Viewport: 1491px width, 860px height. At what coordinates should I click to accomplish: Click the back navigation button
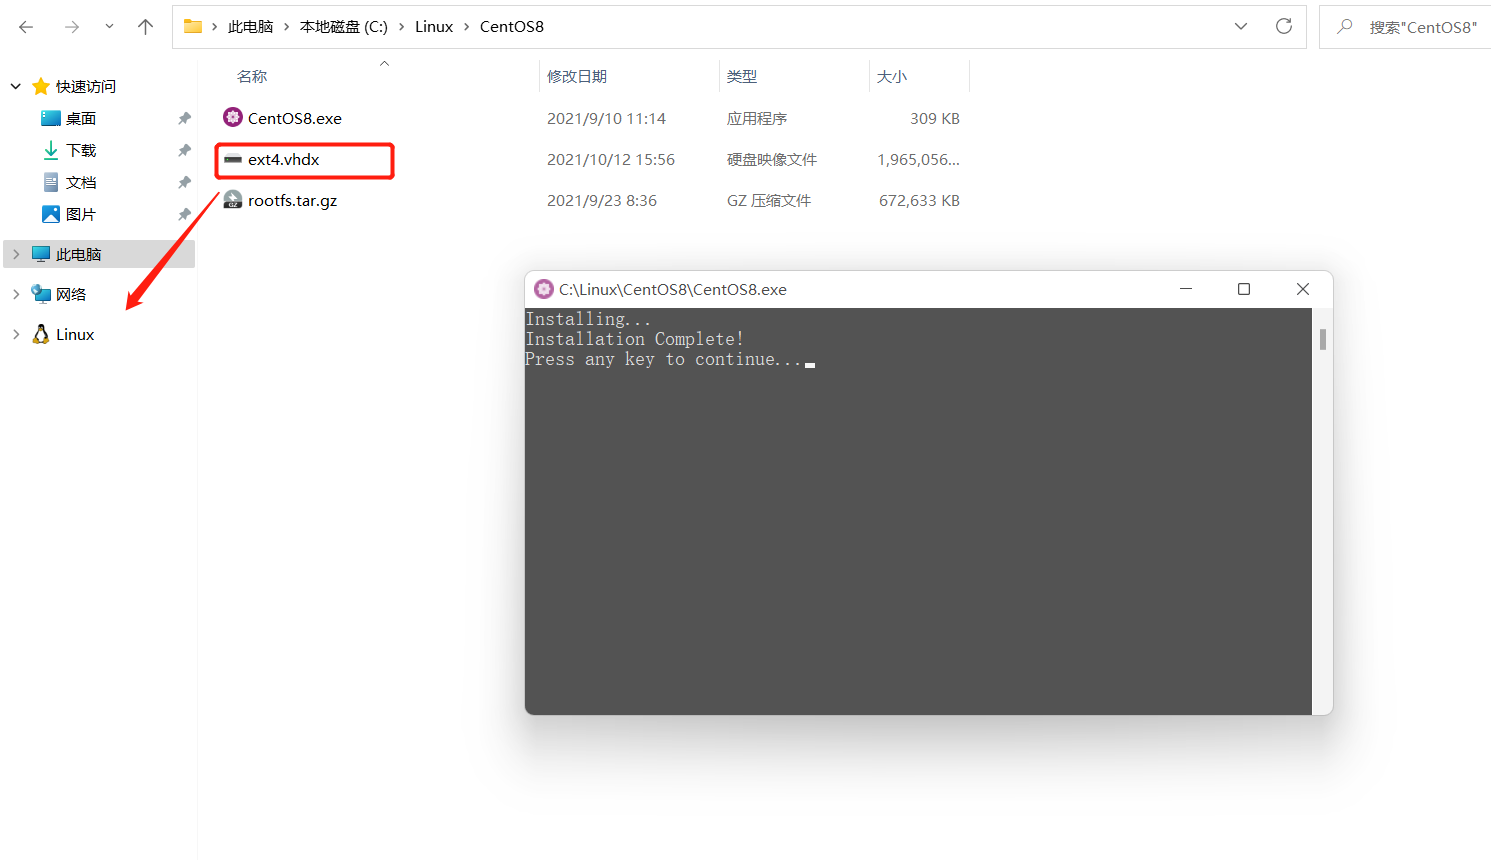25,26
